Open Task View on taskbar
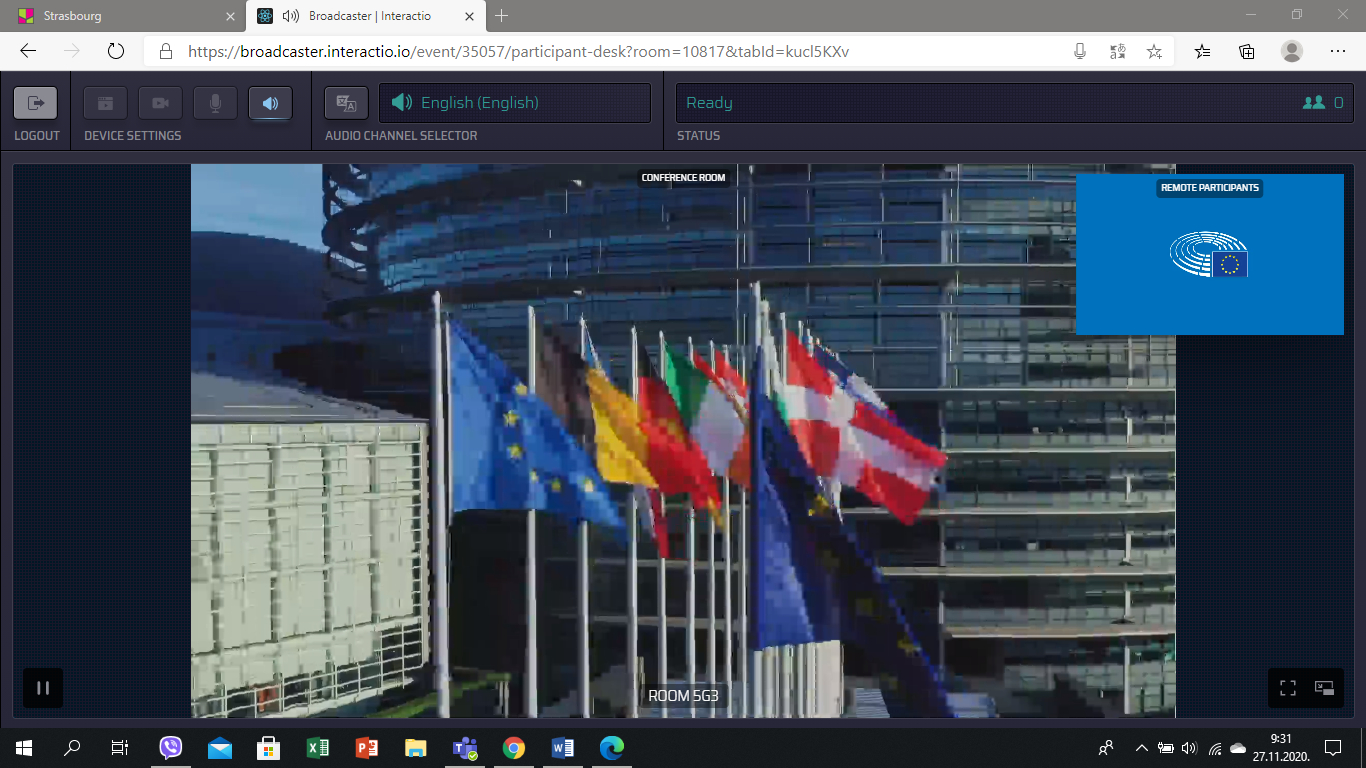This screenshot has height=768, width=1366. click(x=119, y=747)
